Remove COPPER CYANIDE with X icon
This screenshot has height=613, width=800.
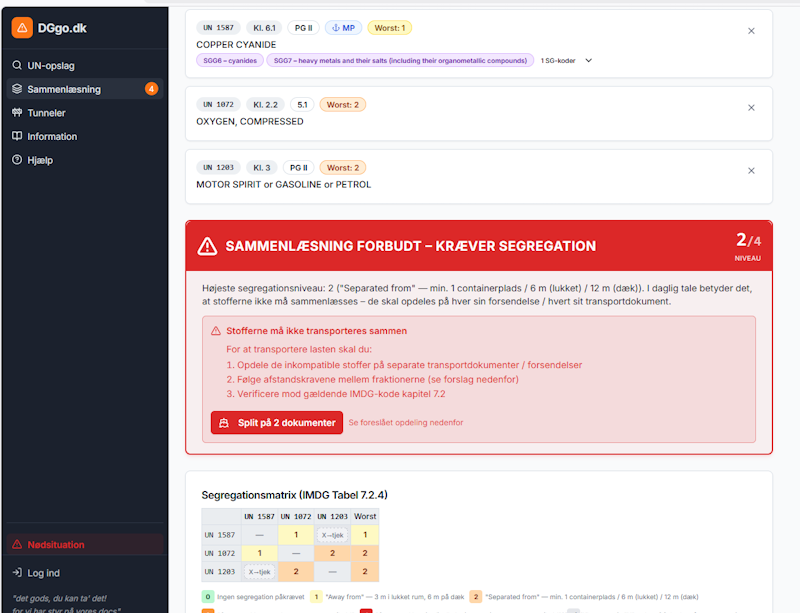[x=751, y=31]
